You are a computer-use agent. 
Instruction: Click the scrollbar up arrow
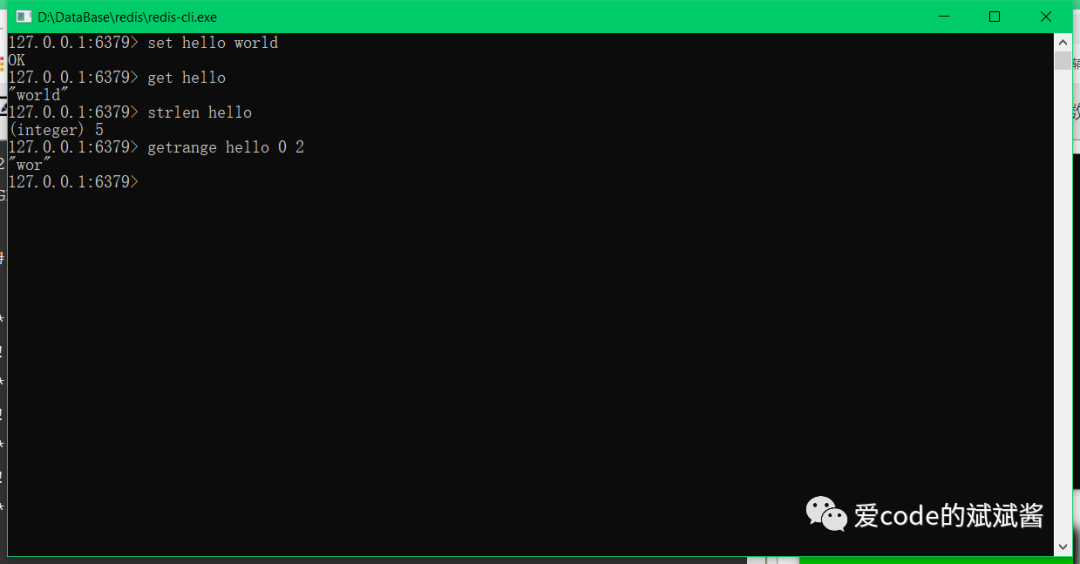[x=1063, y=42]
